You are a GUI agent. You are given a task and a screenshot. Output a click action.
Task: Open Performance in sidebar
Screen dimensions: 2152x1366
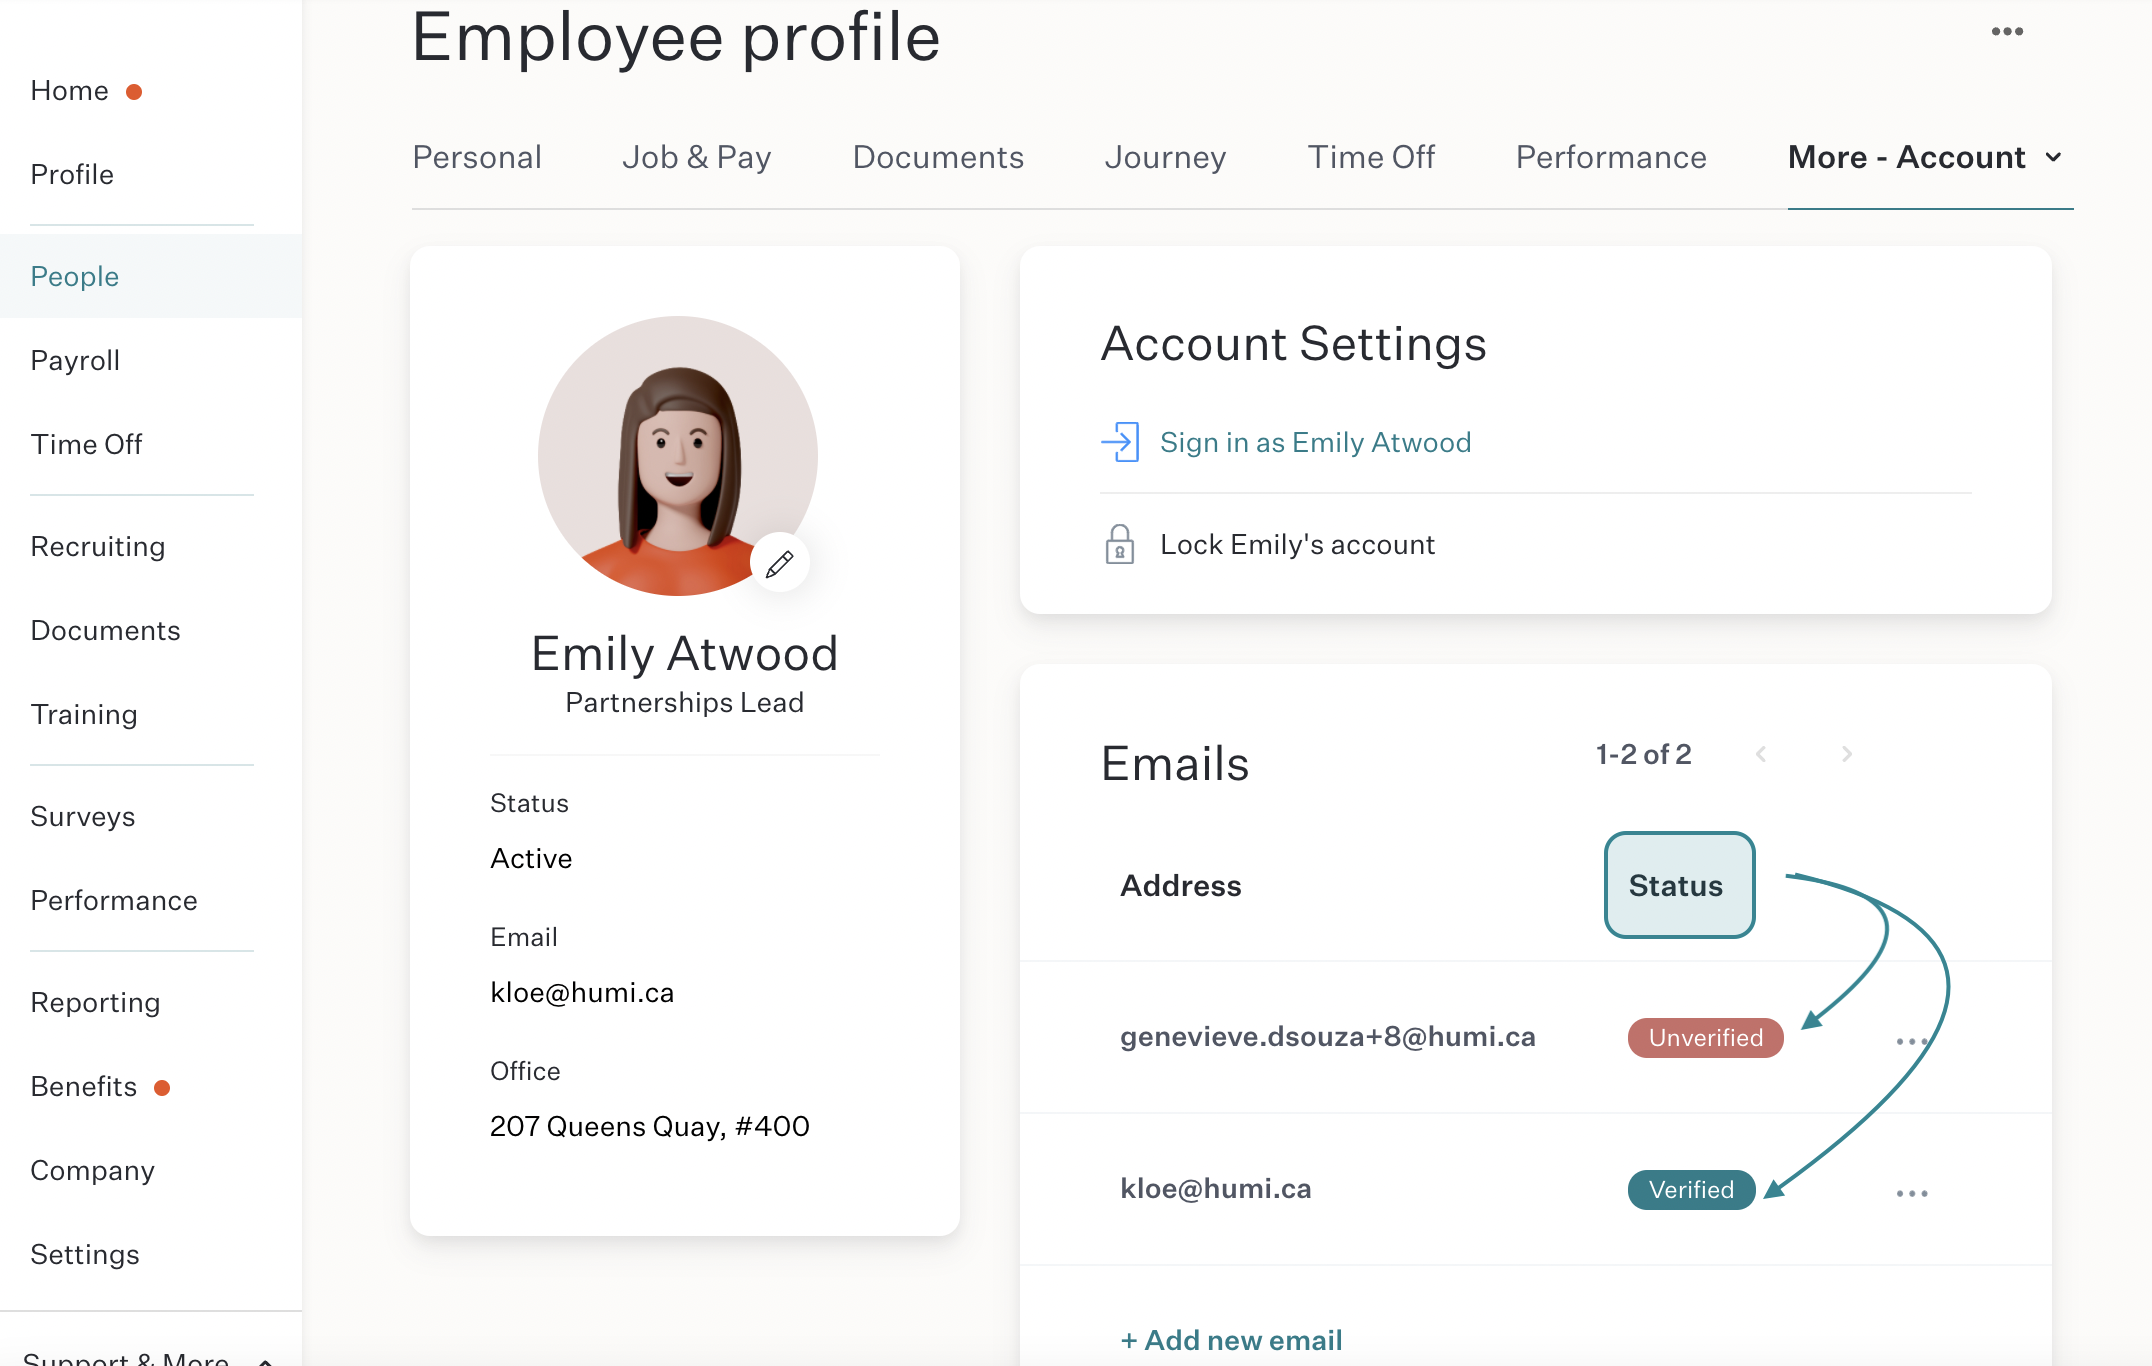click(114, 901)
